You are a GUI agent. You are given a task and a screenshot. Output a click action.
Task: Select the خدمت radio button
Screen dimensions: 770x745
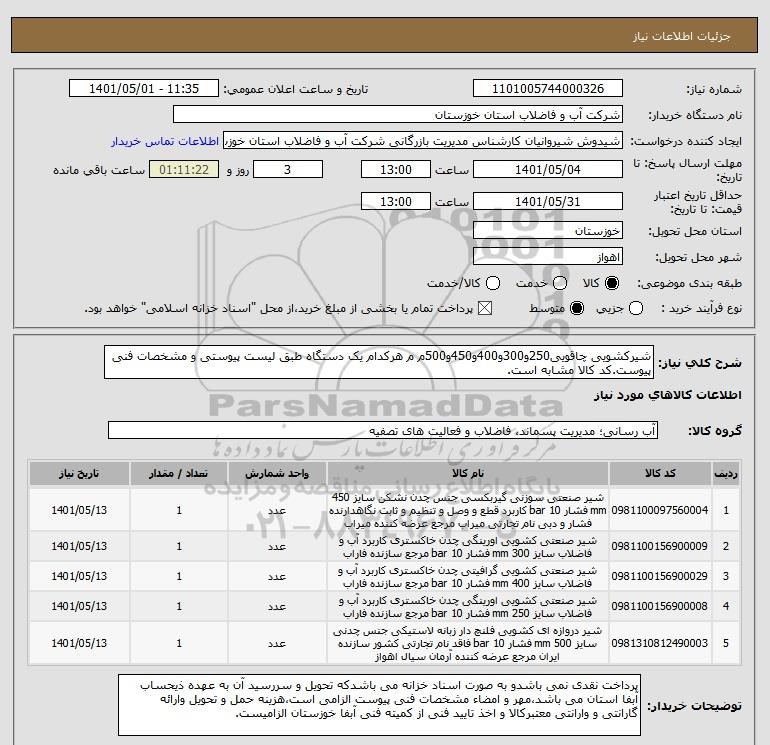point(560,283)
